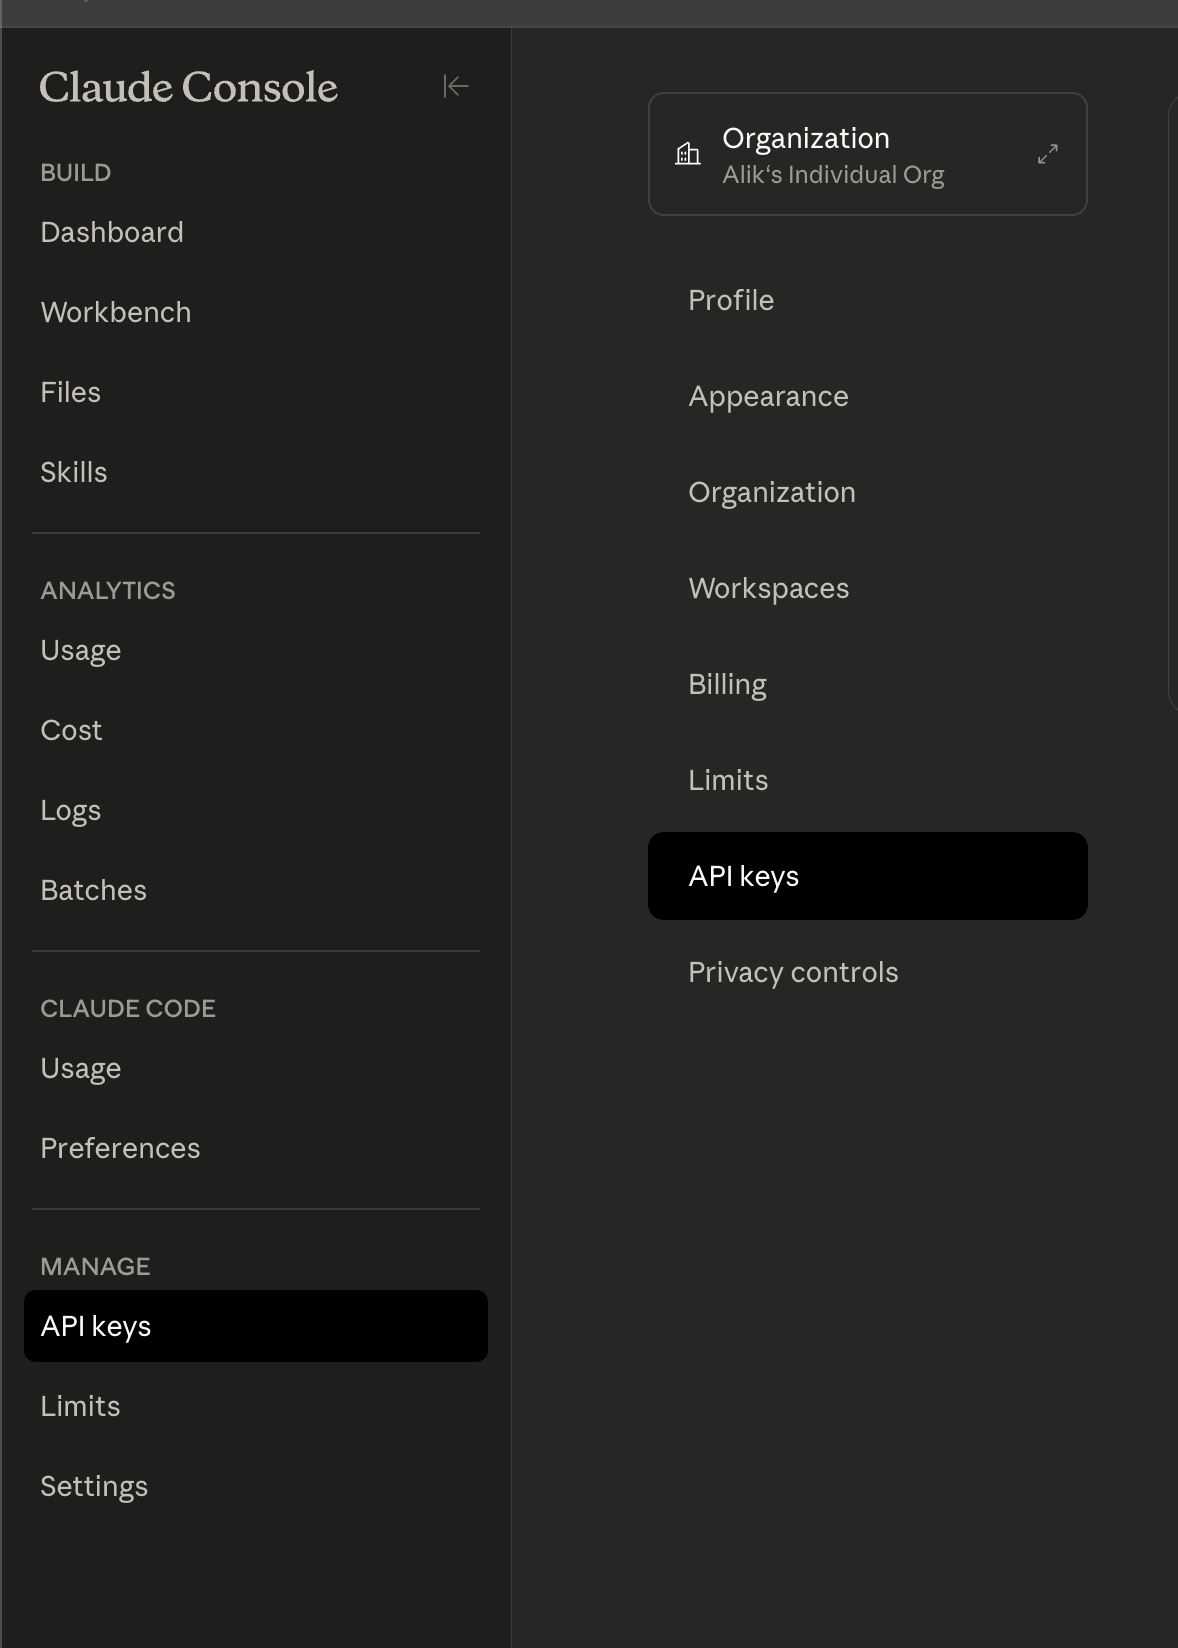The image size is (1178, 1648).
Task: Open the Appearance settings tab
Action: (x=768, y=396)
